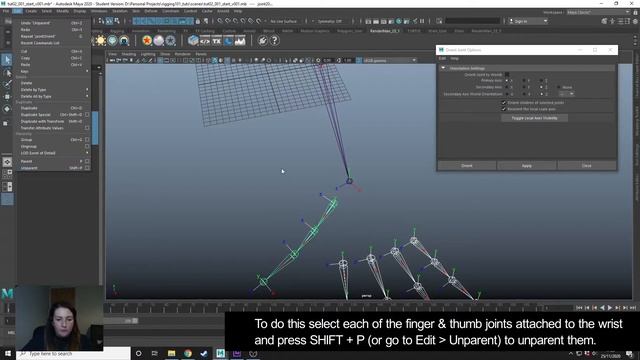Open the Symmetry Off dropdown
Image resolution: width=640 pixels, height=360 pixels.
331,21
